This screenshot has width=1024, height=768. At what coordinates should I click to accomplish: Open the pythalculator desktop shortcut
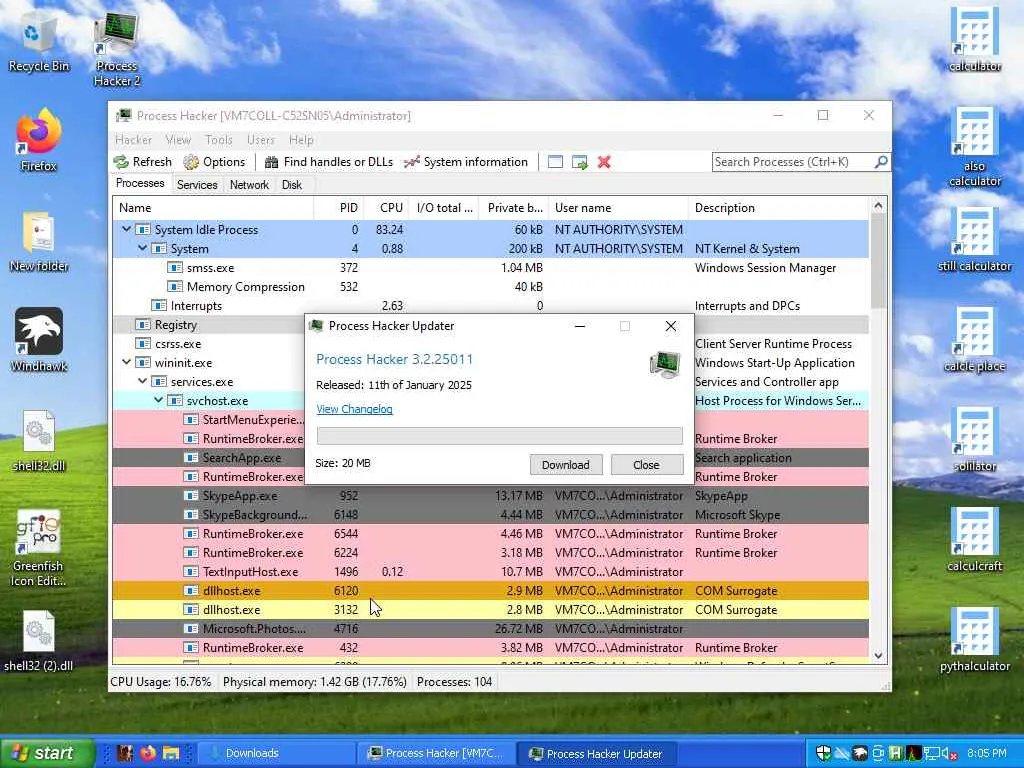(x=974, y=640)
